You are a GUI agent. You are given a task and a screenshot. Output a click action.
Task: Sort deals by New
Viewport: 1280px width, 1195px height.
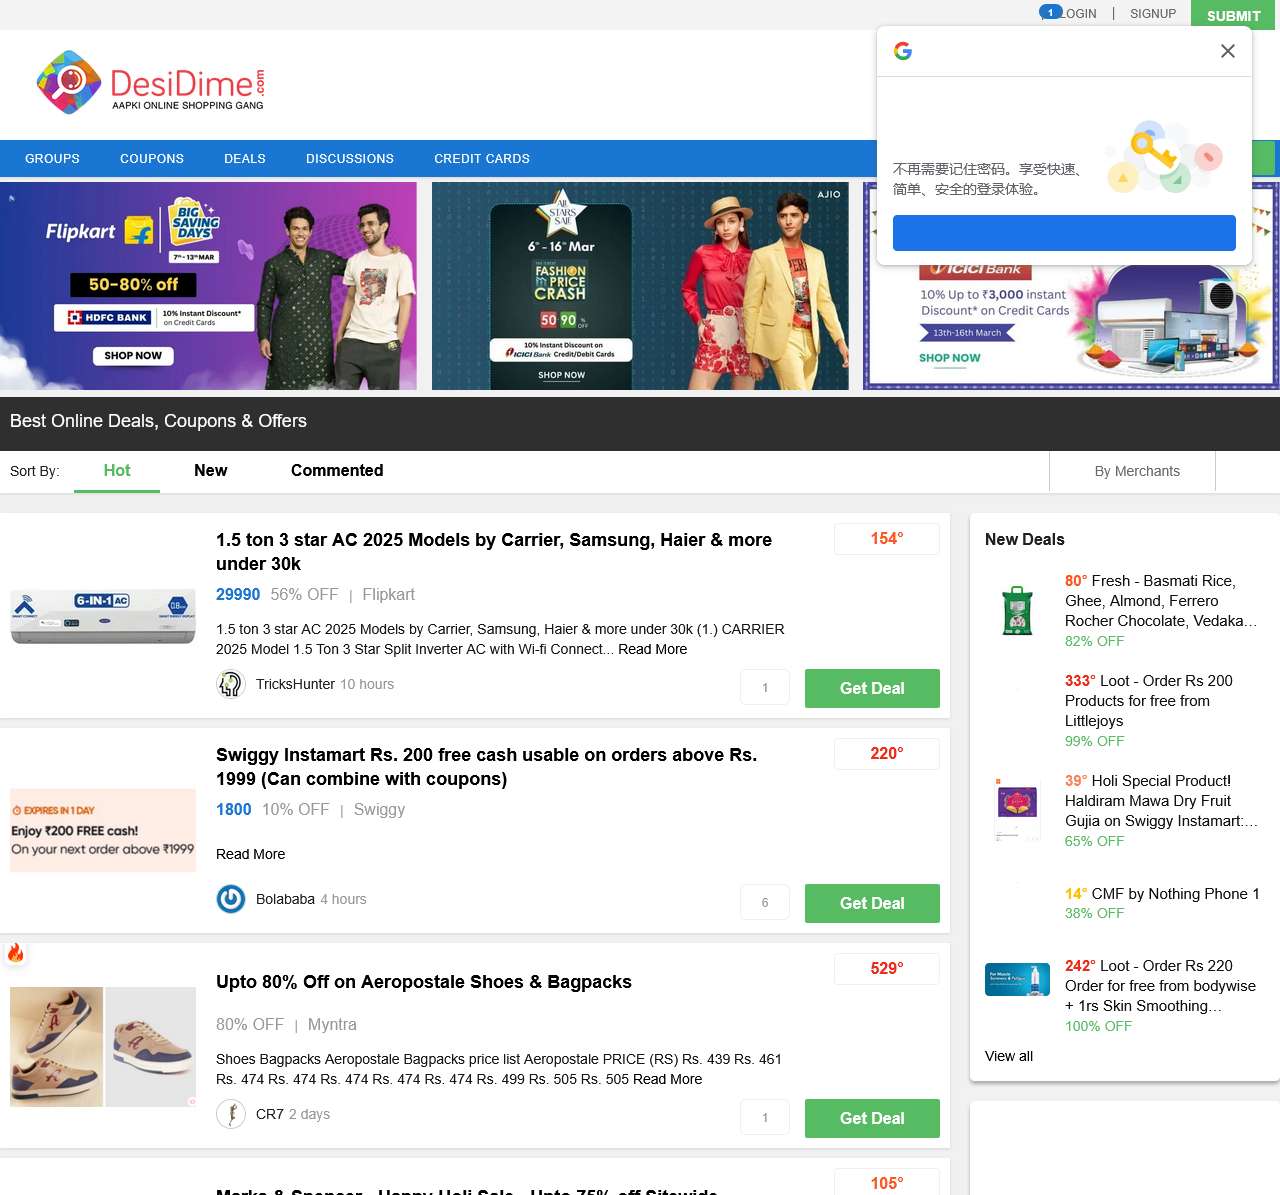(211, 471)
